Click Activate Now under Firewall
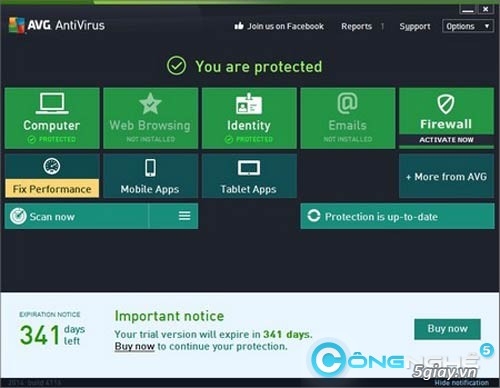The width and height of the screenshot is (500, 388). (x=446, y=140)
